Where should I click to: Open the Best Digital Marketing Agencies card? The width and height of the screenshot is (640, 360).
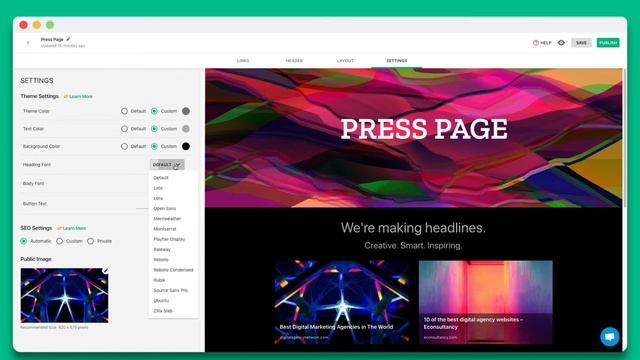(341, 302)
